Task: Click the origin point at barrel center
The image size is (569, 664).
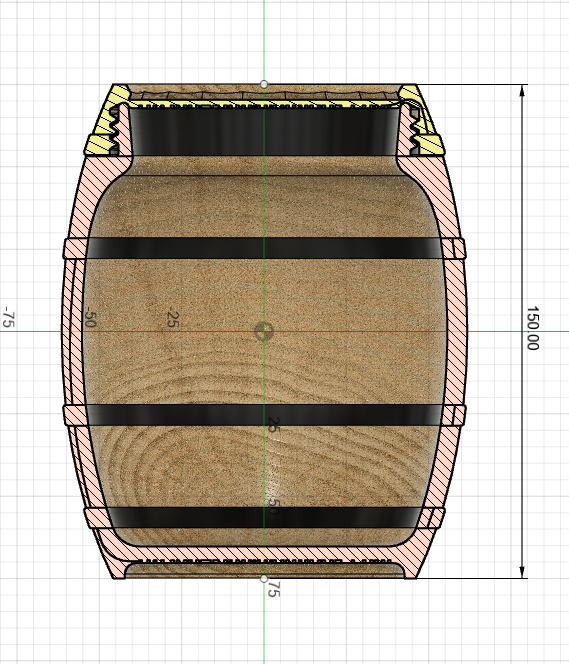Action: (x=263, y=331)
